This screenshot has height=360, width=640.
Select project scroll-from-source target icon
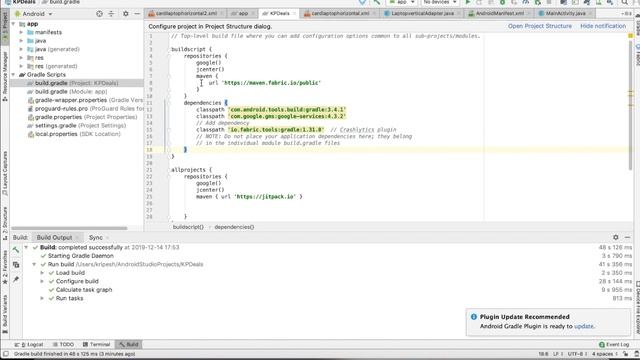coord(99,14)
